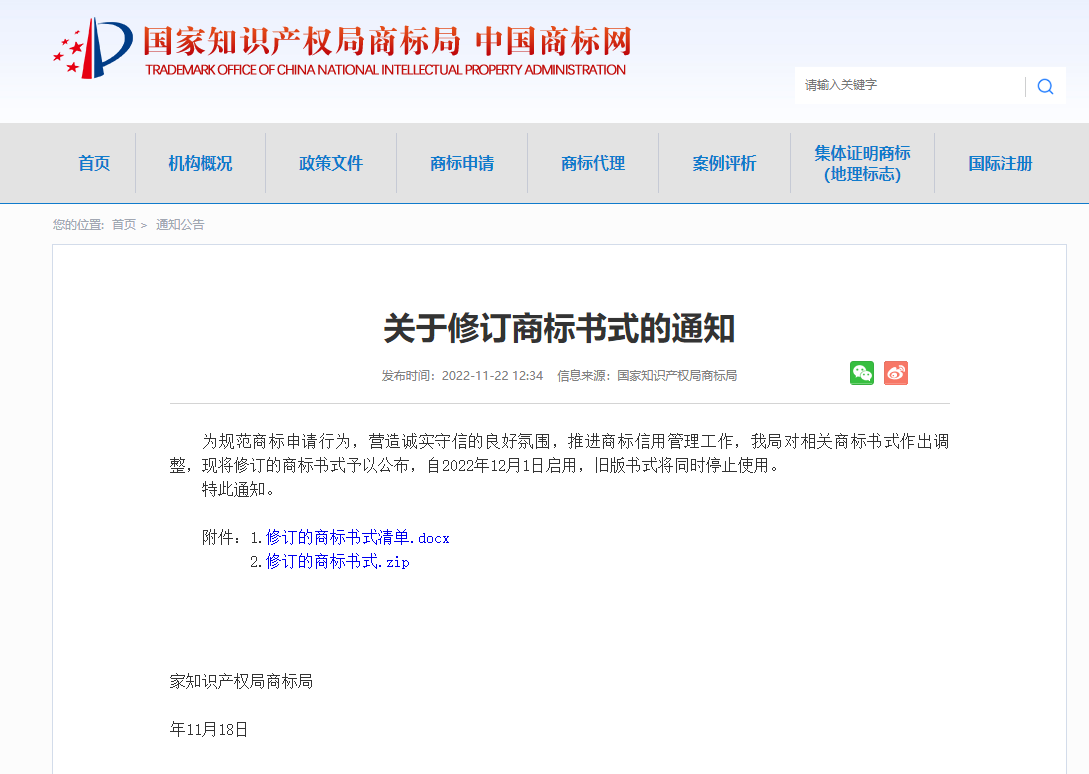Image resolution: width=1089 pixels, height=774 pixels.
Task: Share article via WeChat icon
Action: [861, 373]
